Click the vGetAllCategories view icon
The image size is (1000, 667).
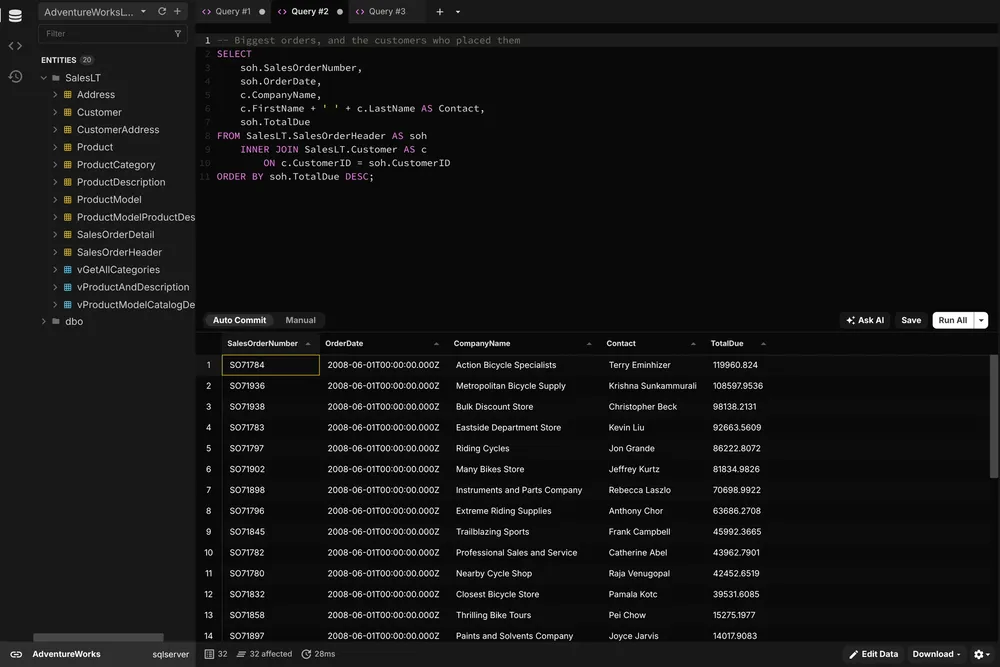pyautogui.click(x=68, y=270)
